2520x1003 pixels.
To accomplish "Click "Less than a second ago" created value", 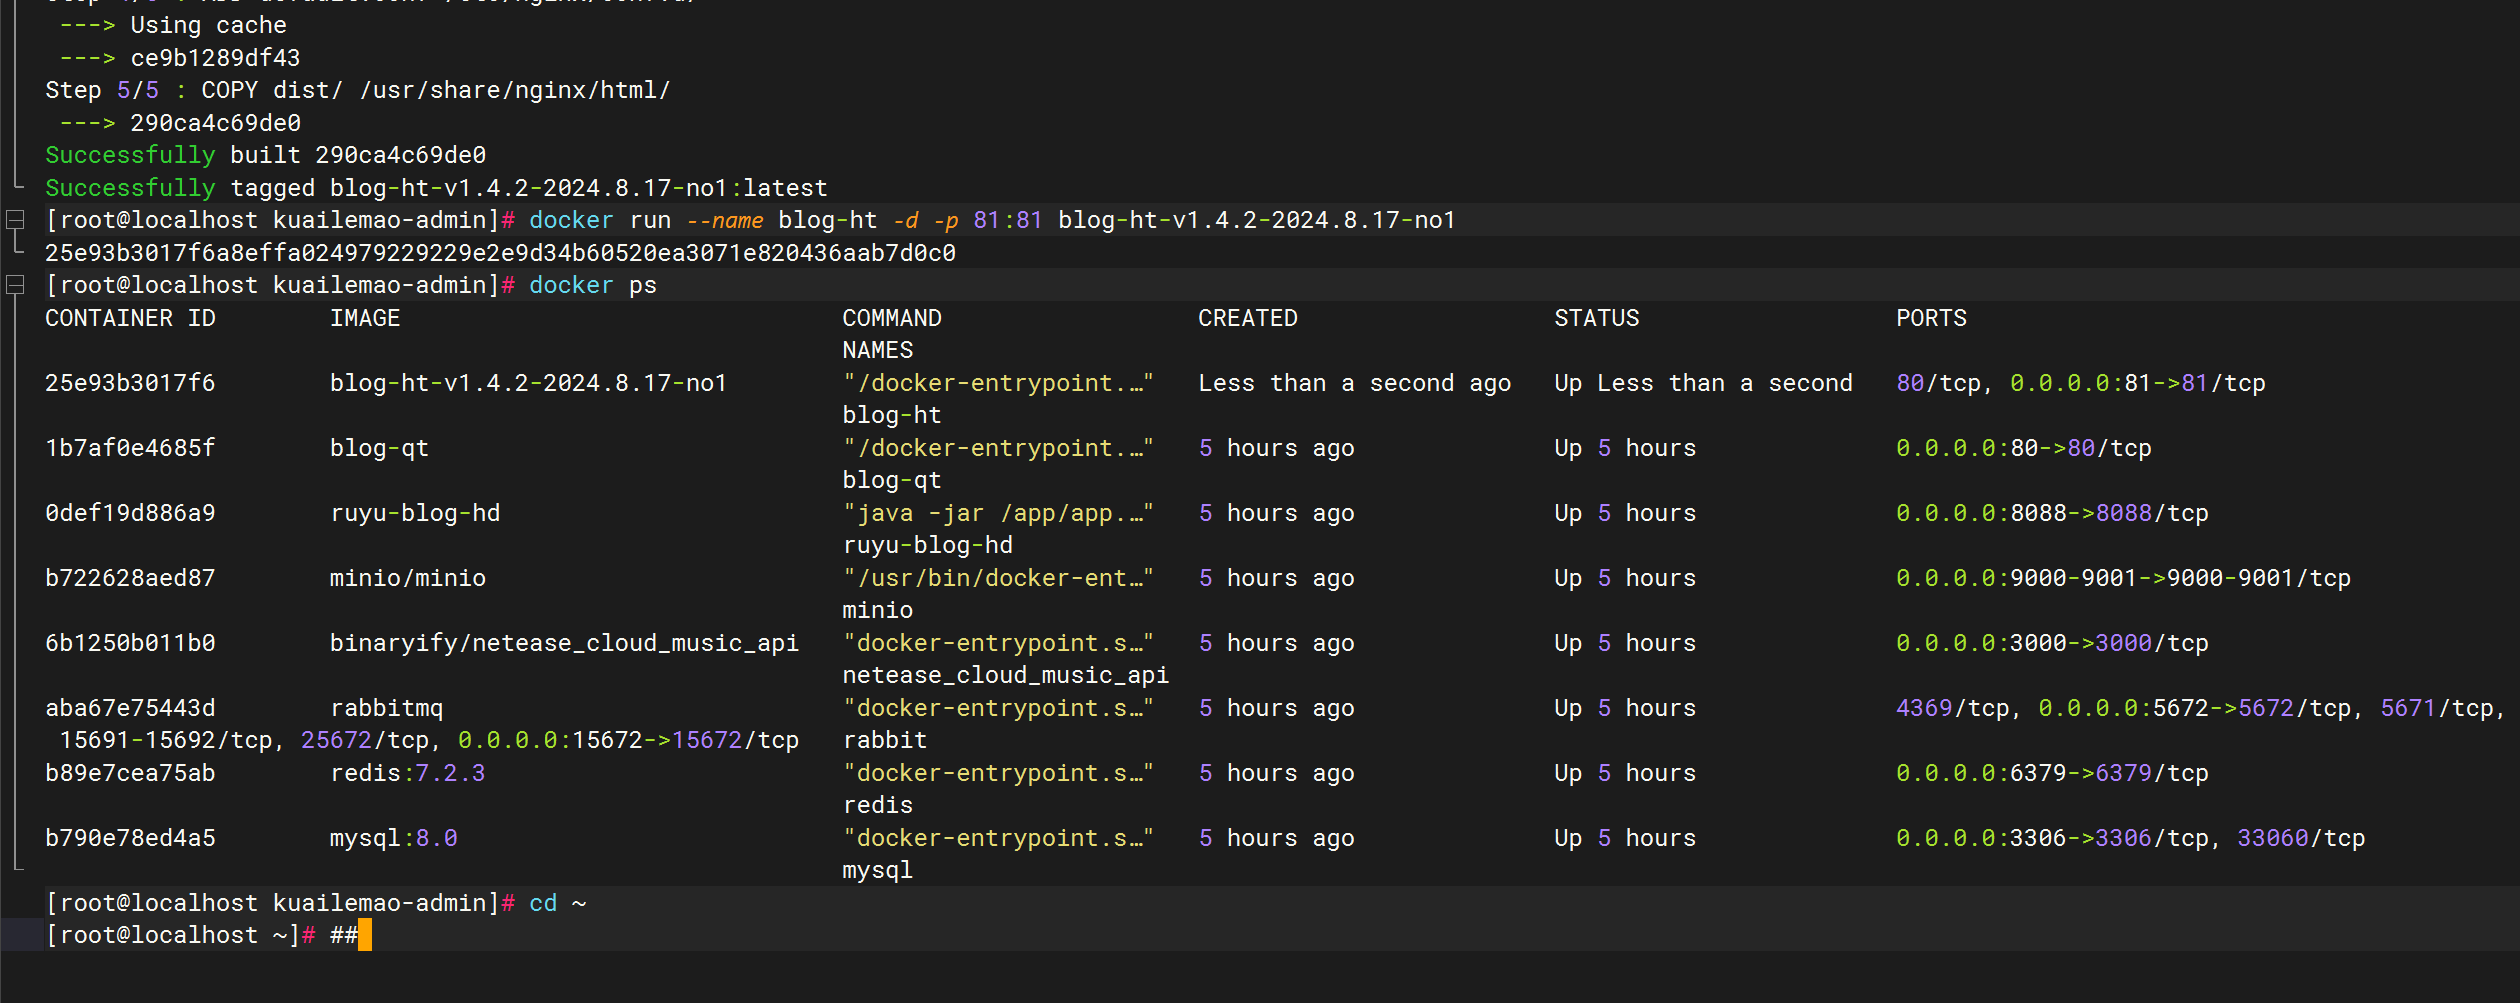I will [1355, 383].
